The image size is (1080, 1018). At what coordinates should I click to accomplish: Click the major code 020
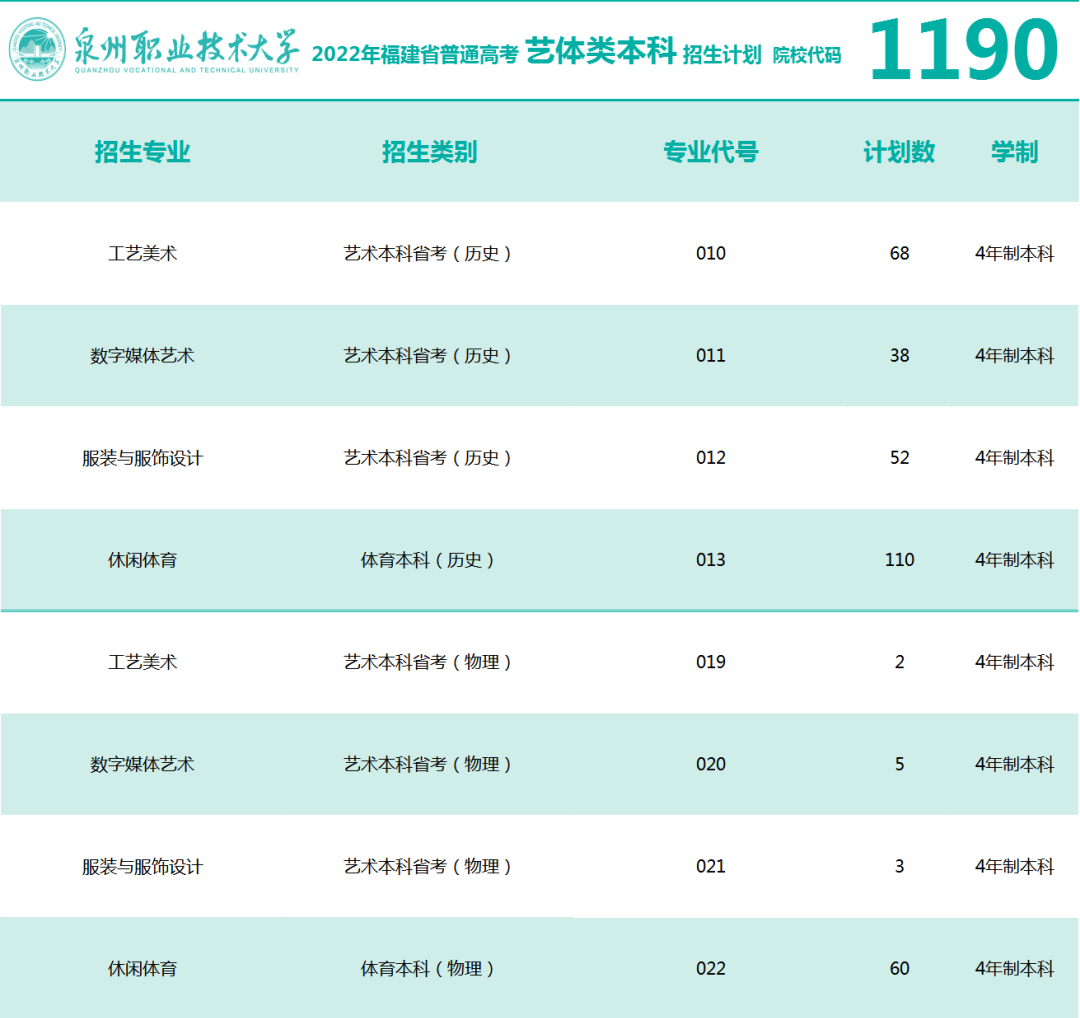click(x=711, y=765)
